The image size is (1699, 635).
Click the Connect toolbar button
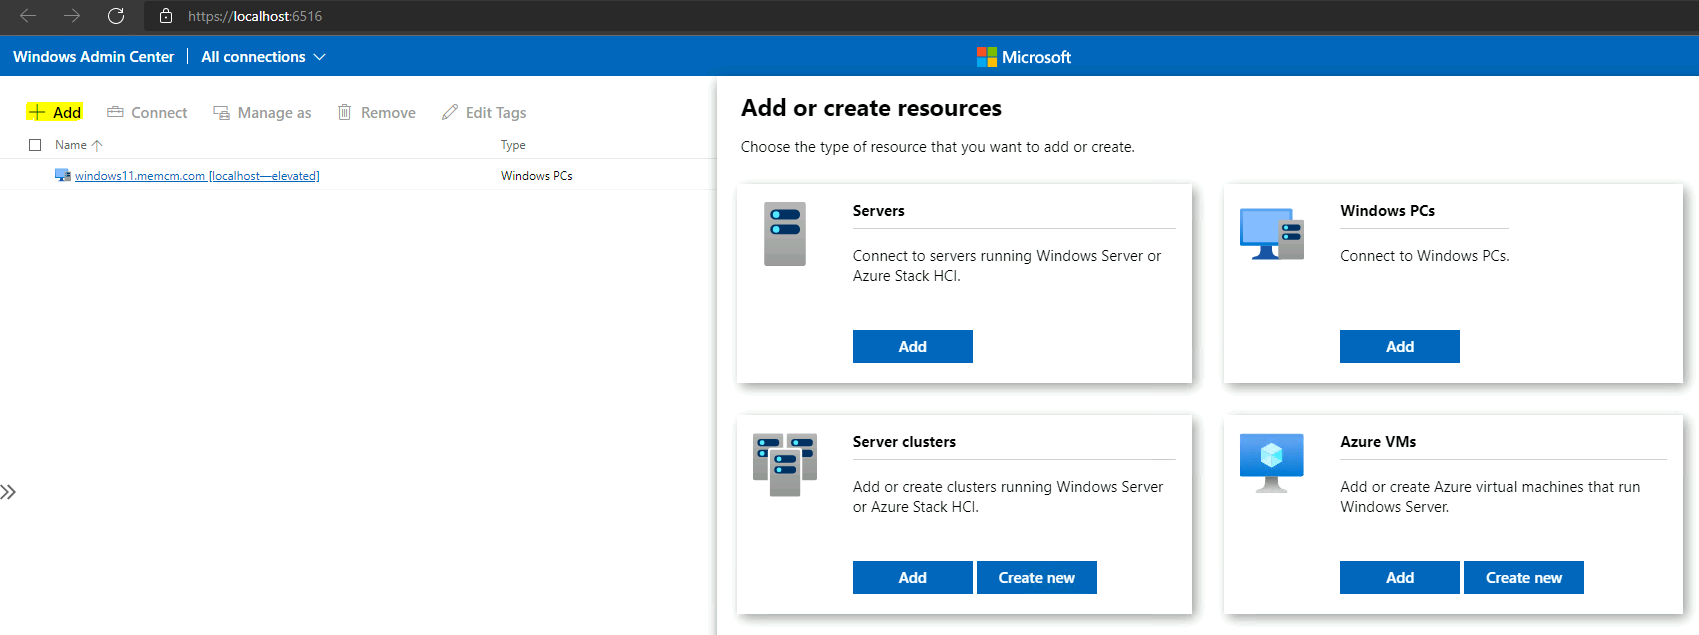147,112
